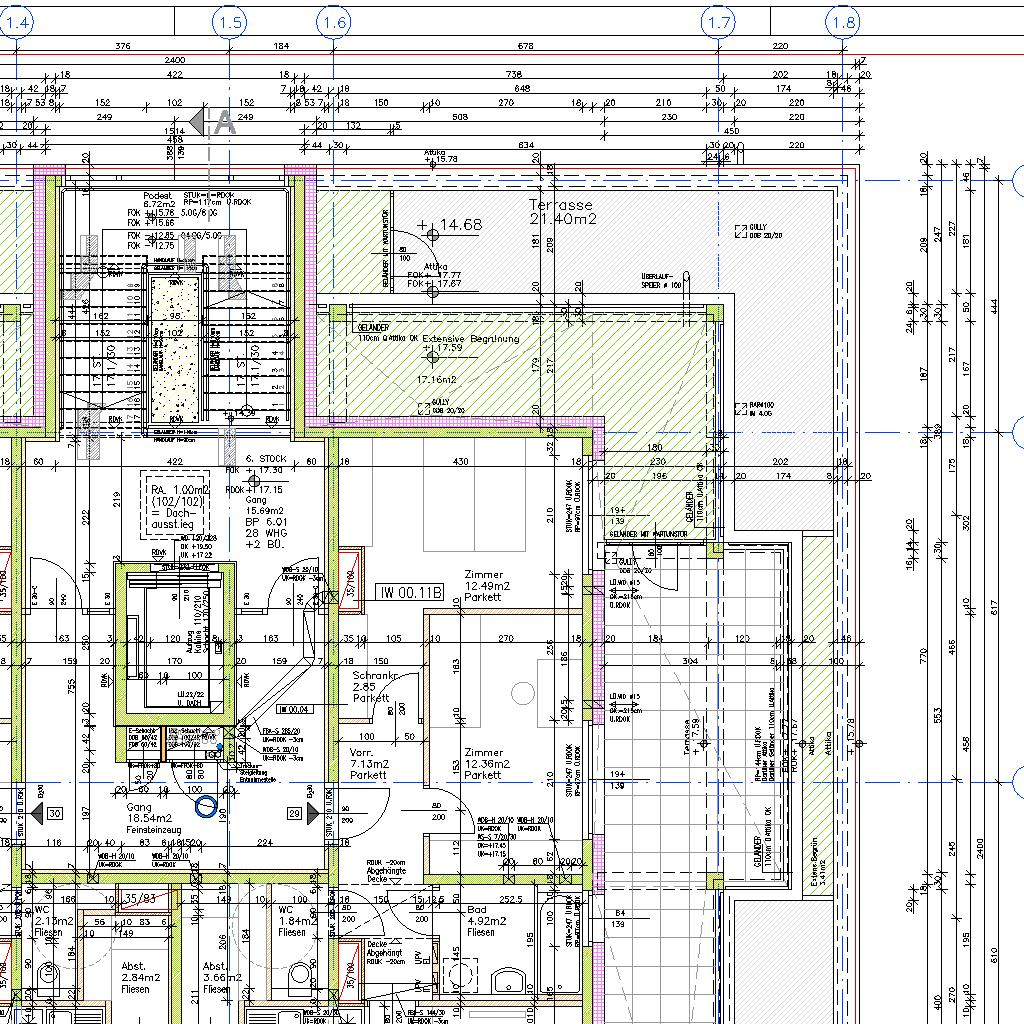
Task: Click the grid axis bubble 1.7
Action: point(719,21)
